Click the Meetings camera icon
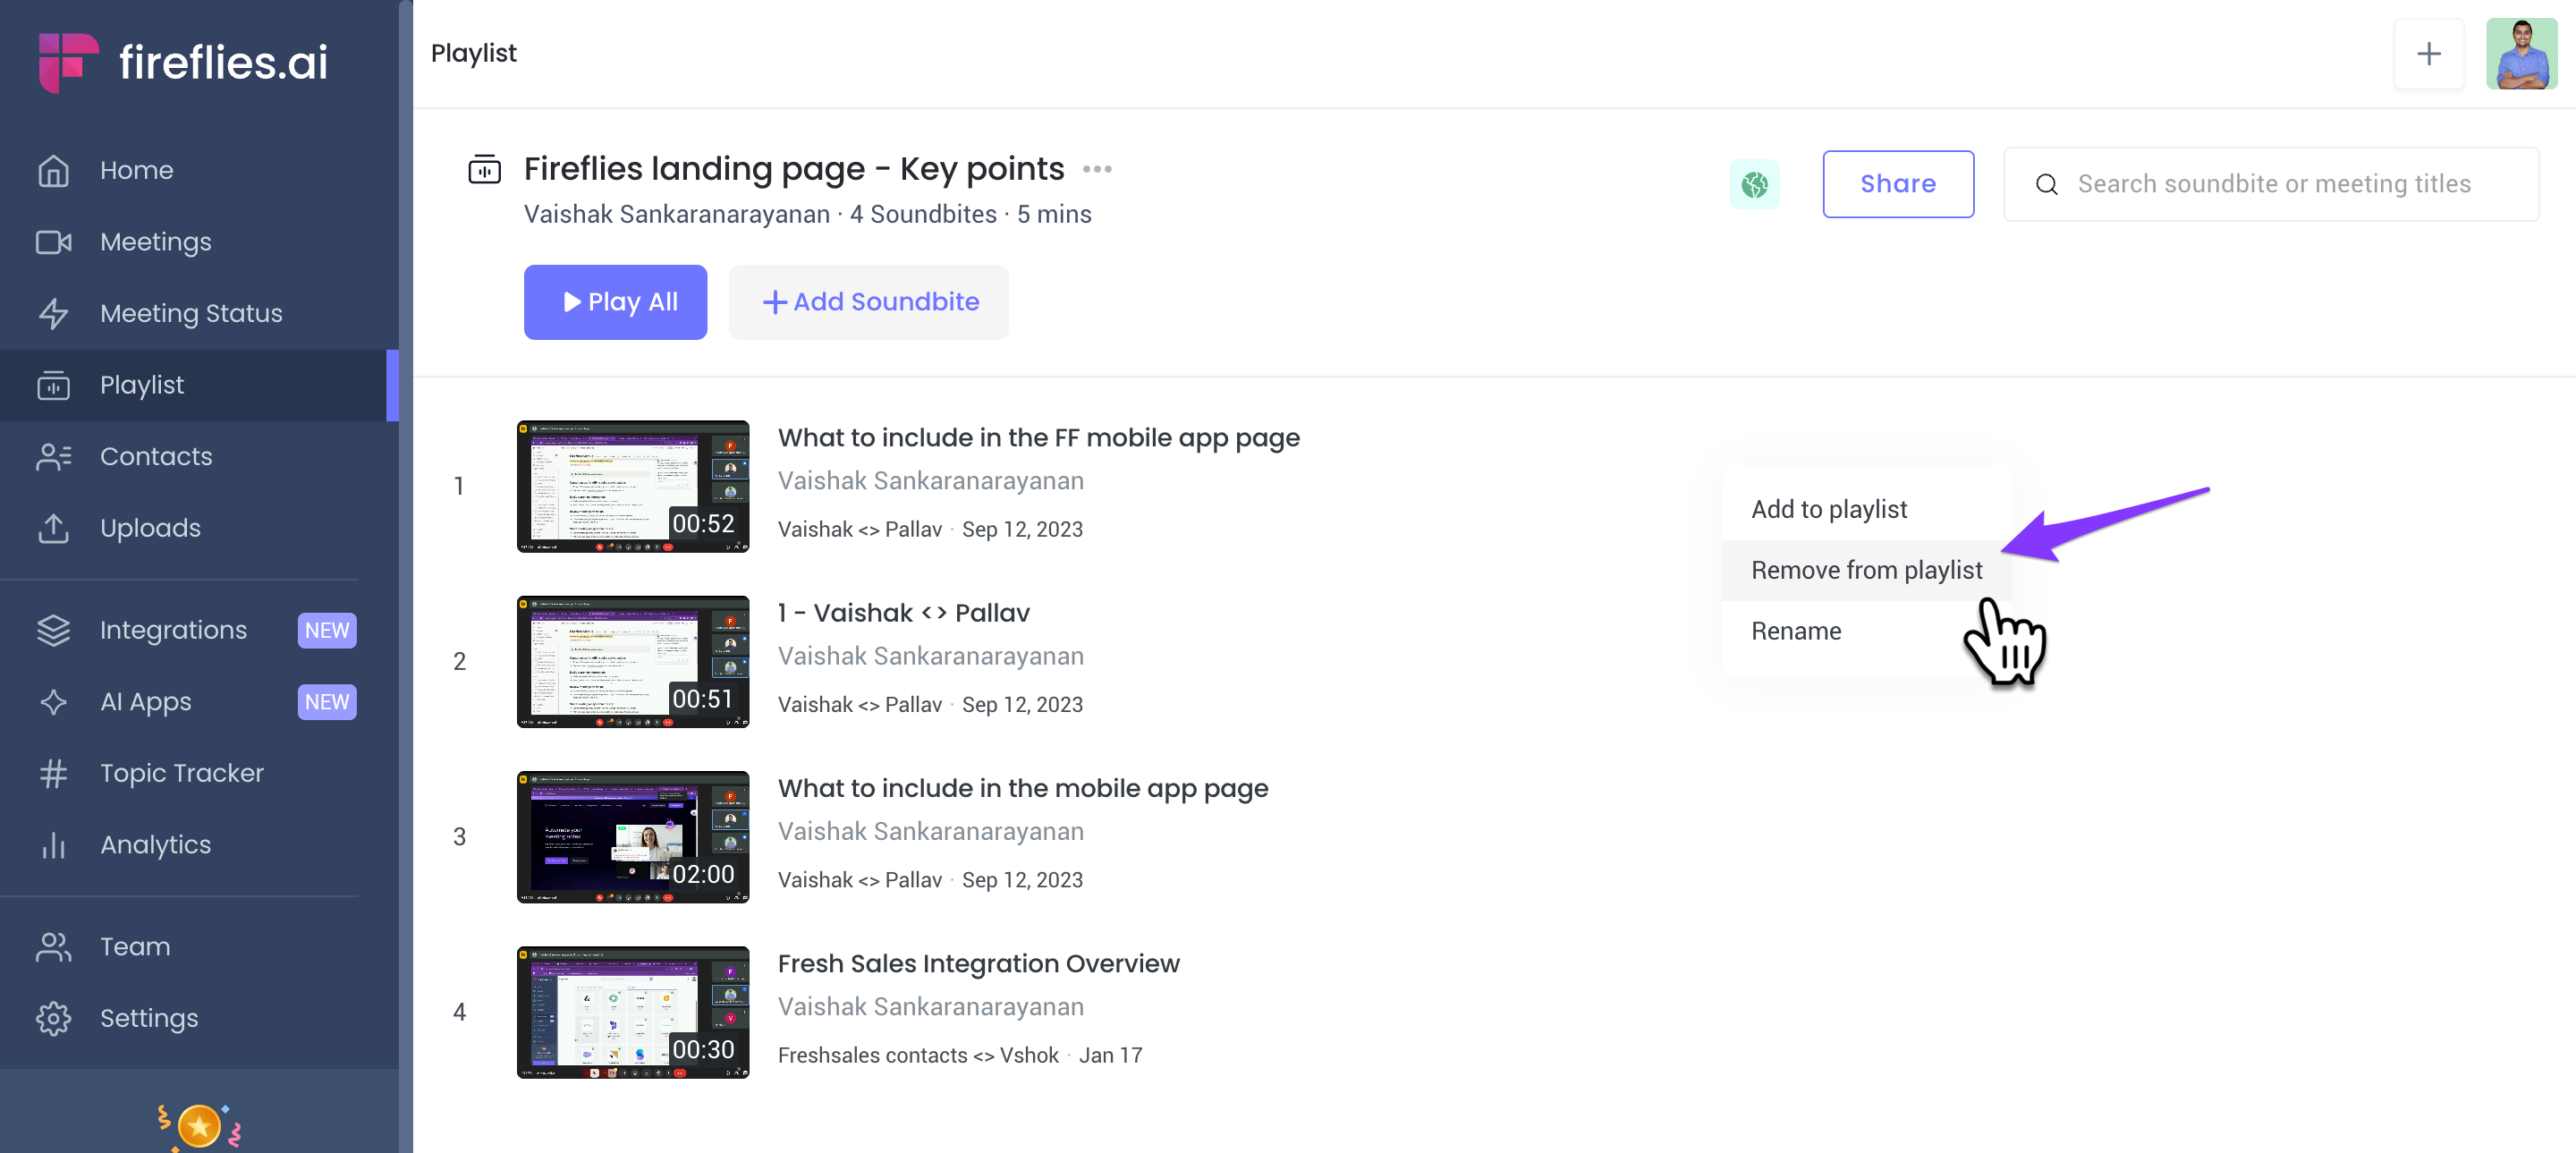This screenshot has height=1153, width=2576. pyautogui.click(x=53, y=242)
